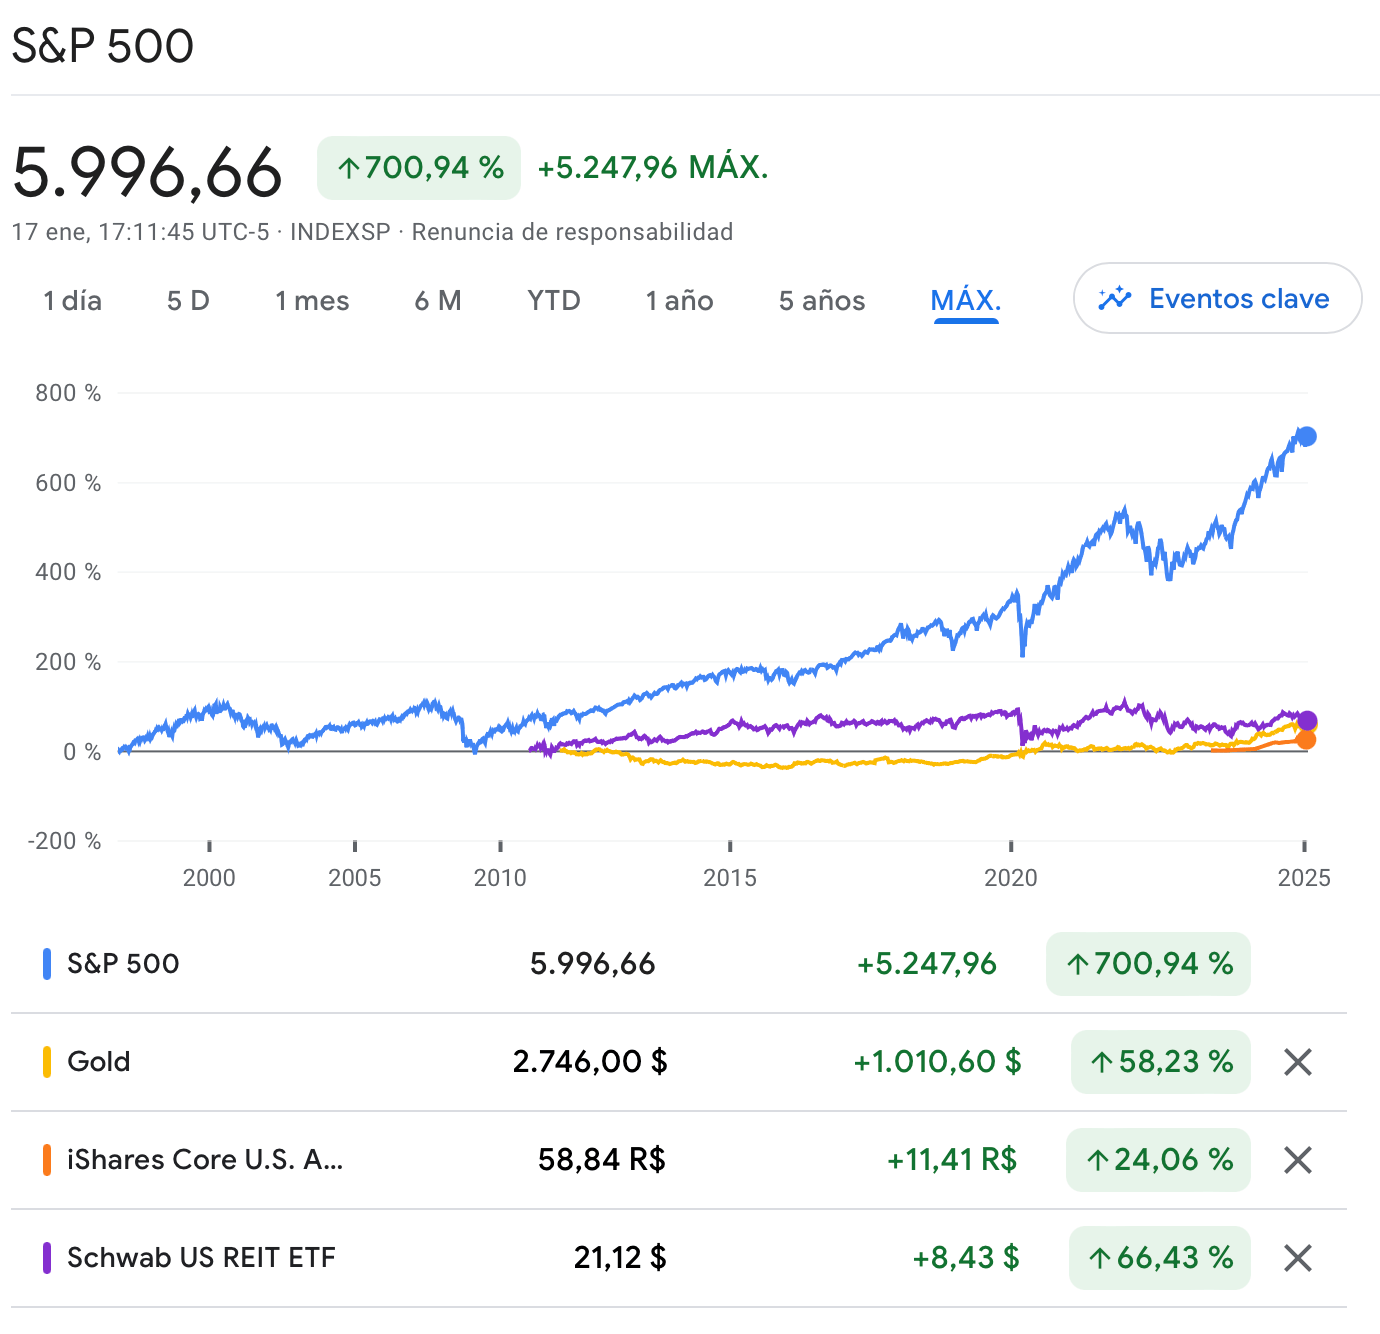Select the MÁX. range tab

965,301
